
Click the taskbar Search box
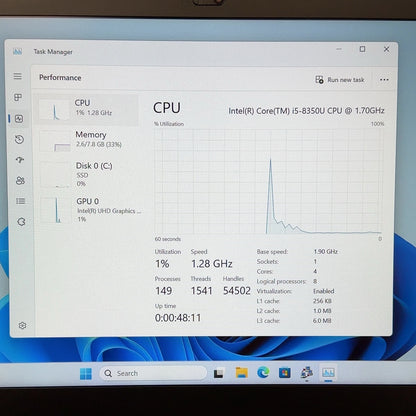(153, 373)
